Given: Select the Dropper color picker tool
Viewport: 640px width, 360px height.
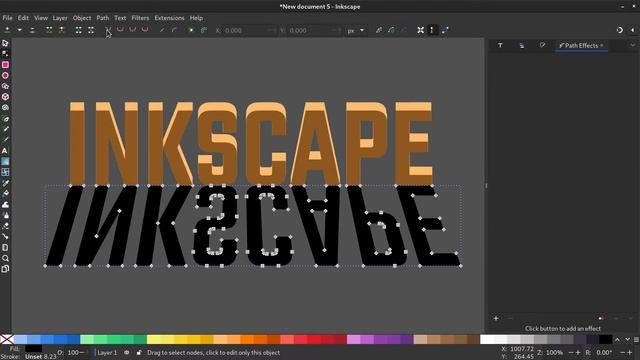Looking at the screenshot, I should point(5,183).
